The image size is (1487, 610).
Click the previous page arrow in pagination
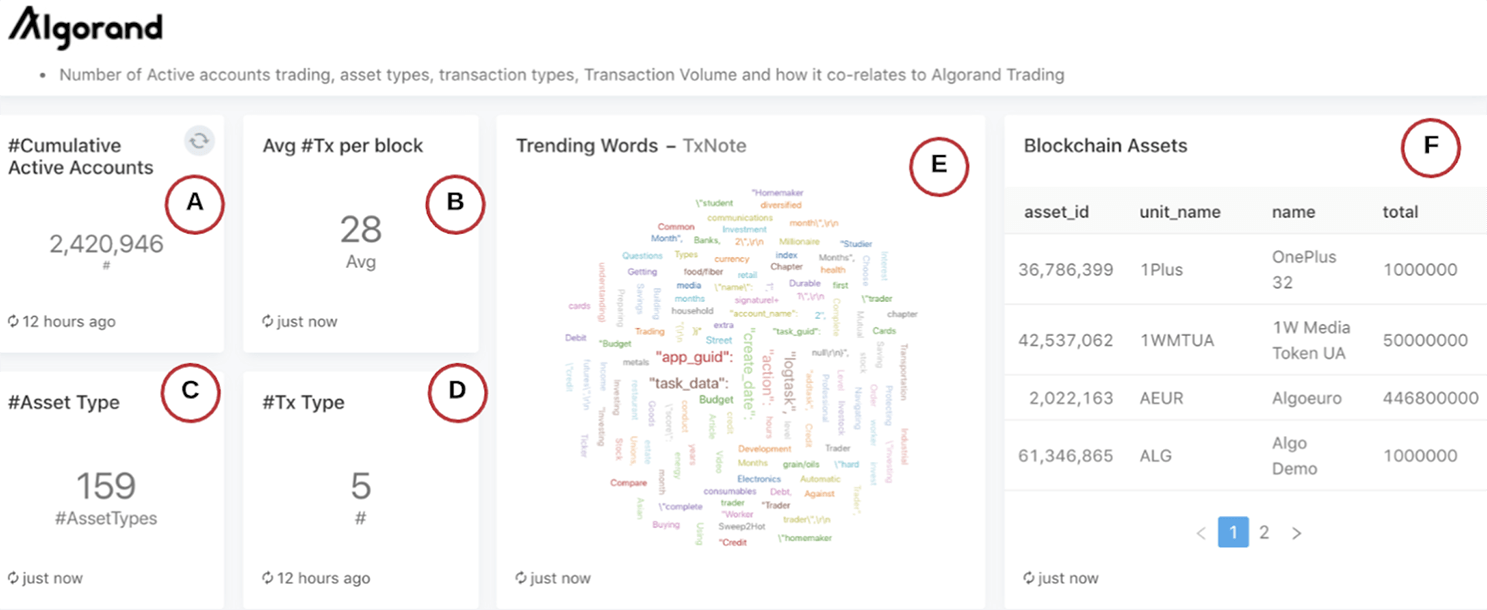(1201, 533)
